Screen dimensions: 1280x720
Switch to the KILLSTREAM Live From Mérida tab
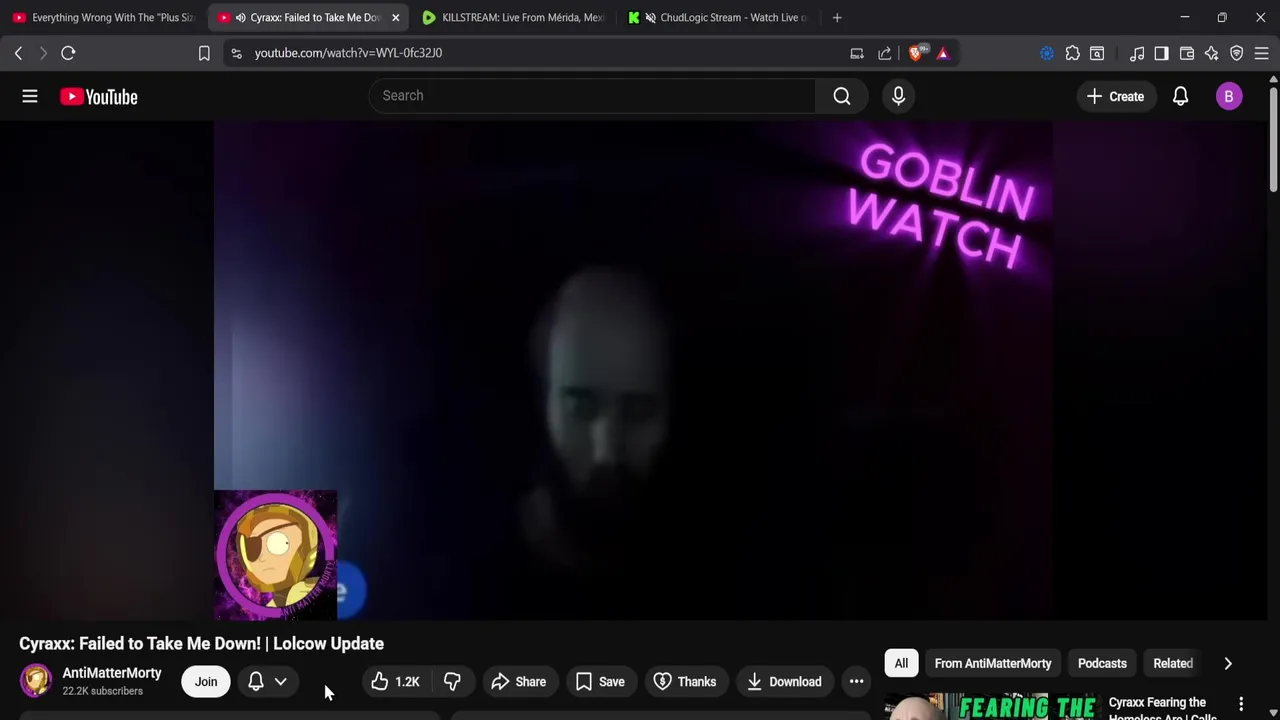[x=512, y=17]
